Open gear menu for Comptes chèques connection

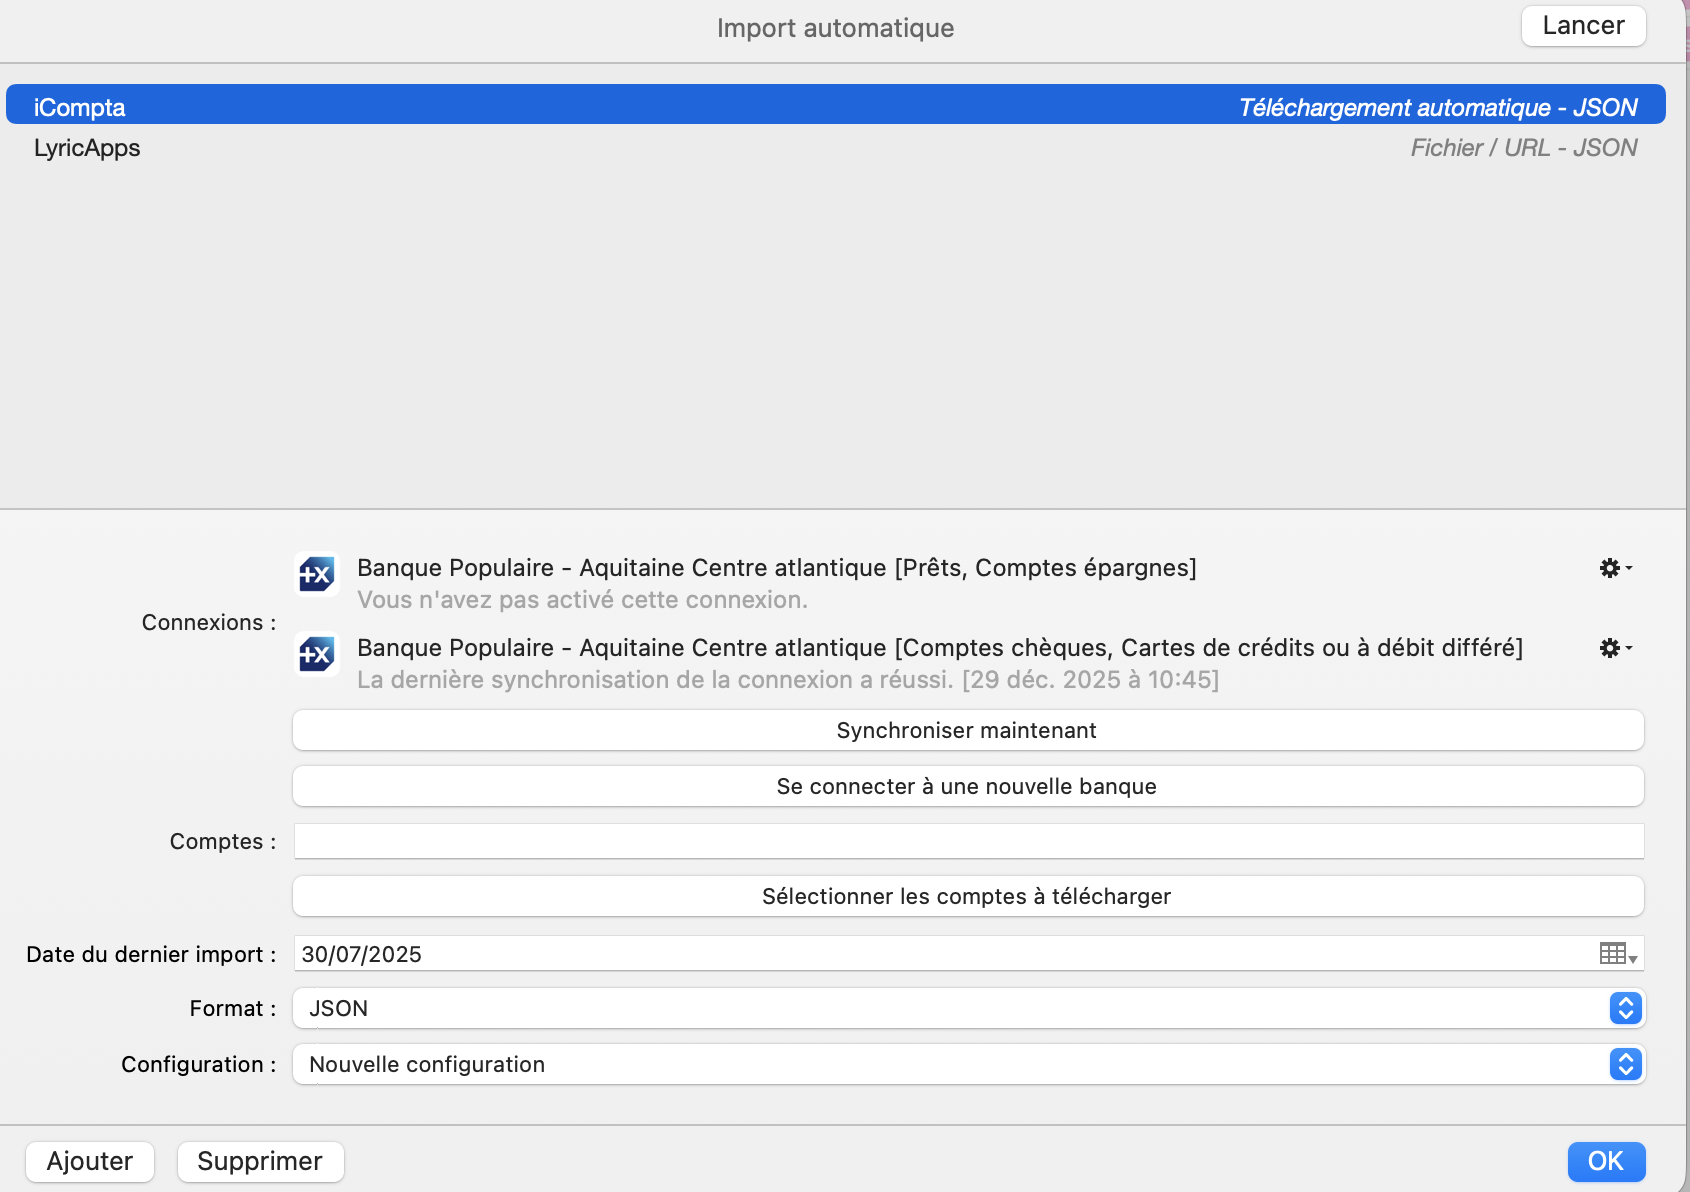1614,648
